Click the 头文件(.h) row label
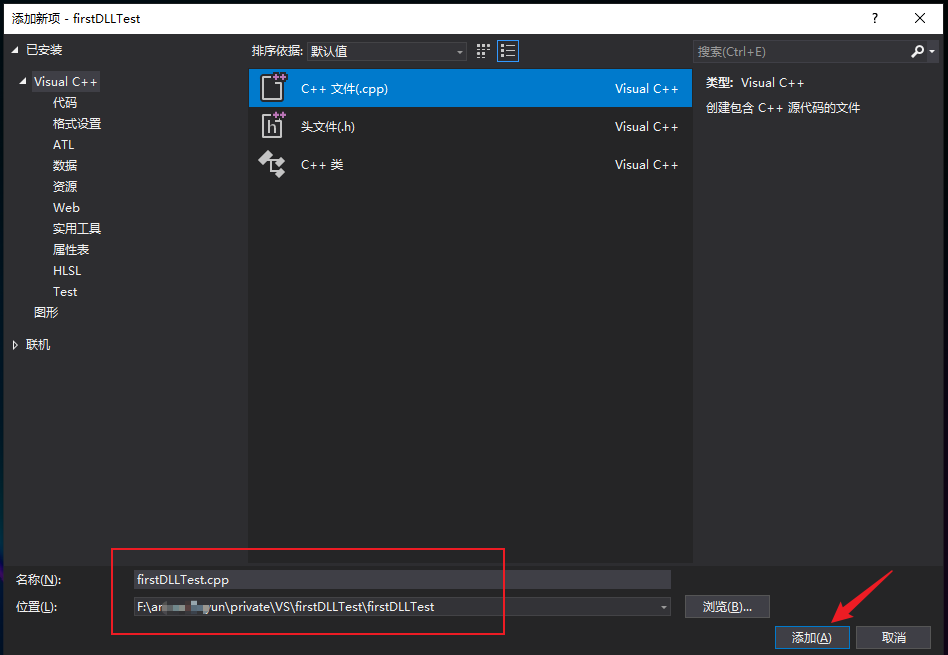 click(x=328, y=126)
